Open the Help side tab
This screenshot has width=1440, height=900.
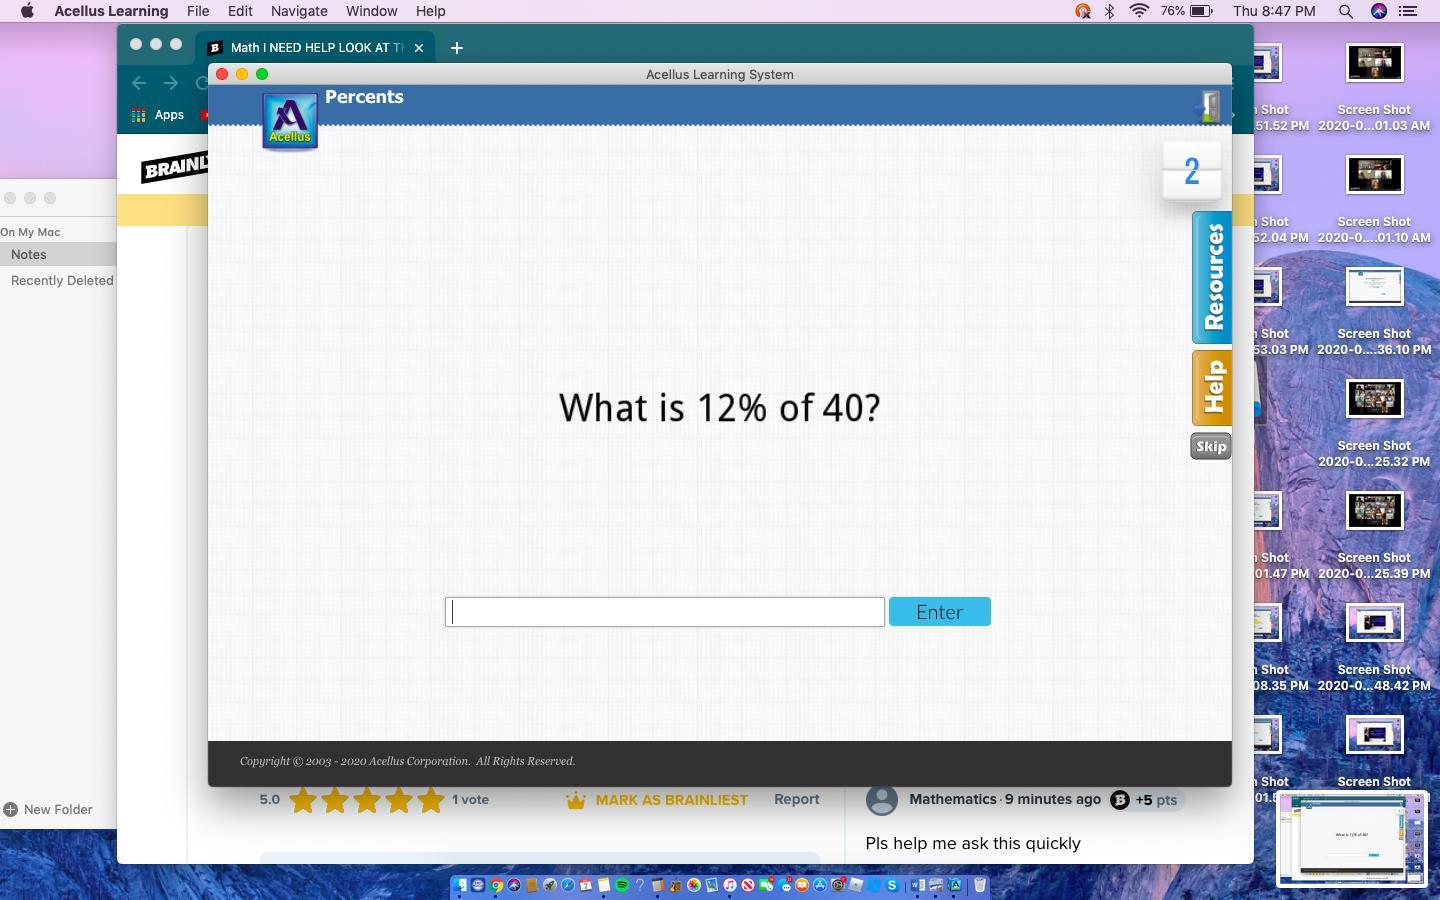click(1212, 388)
